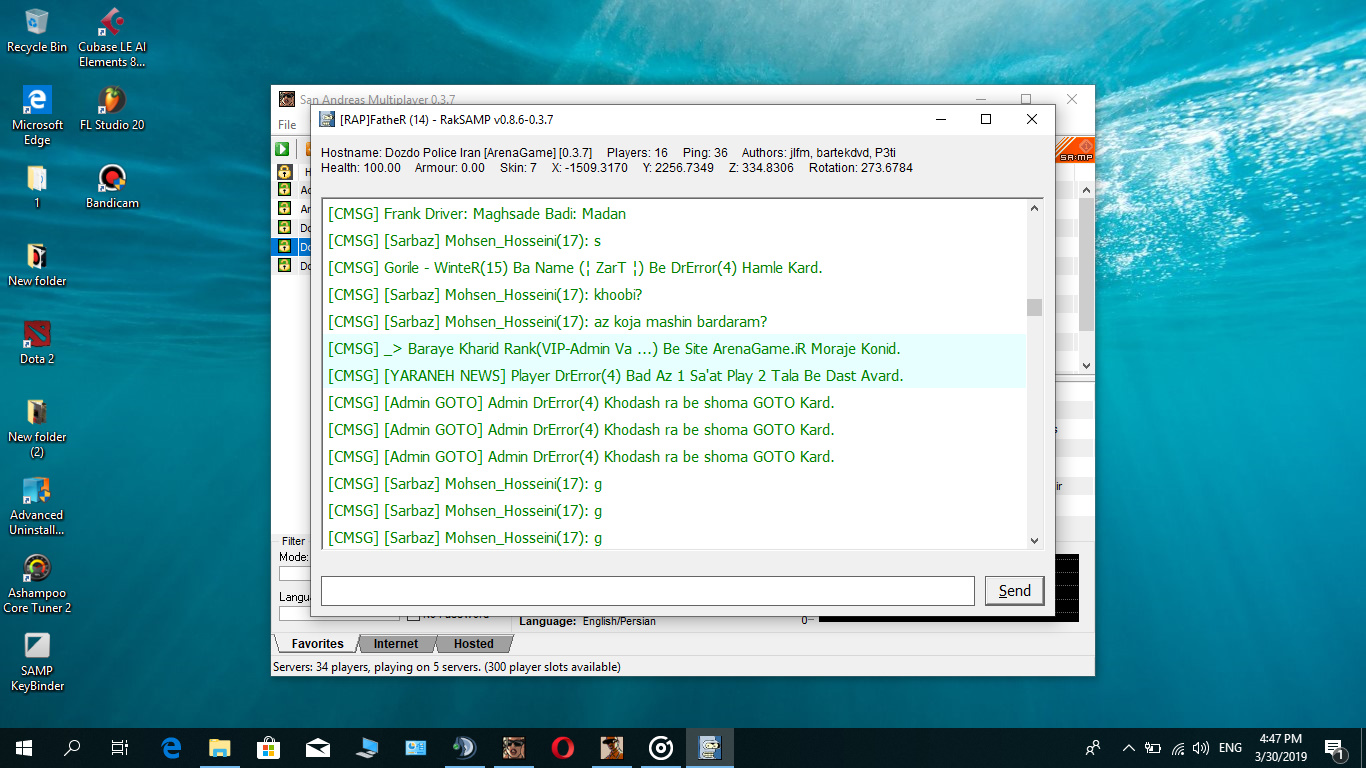Click the green connect arrow in SA-MP toolbar

click(x=284, y=149)
